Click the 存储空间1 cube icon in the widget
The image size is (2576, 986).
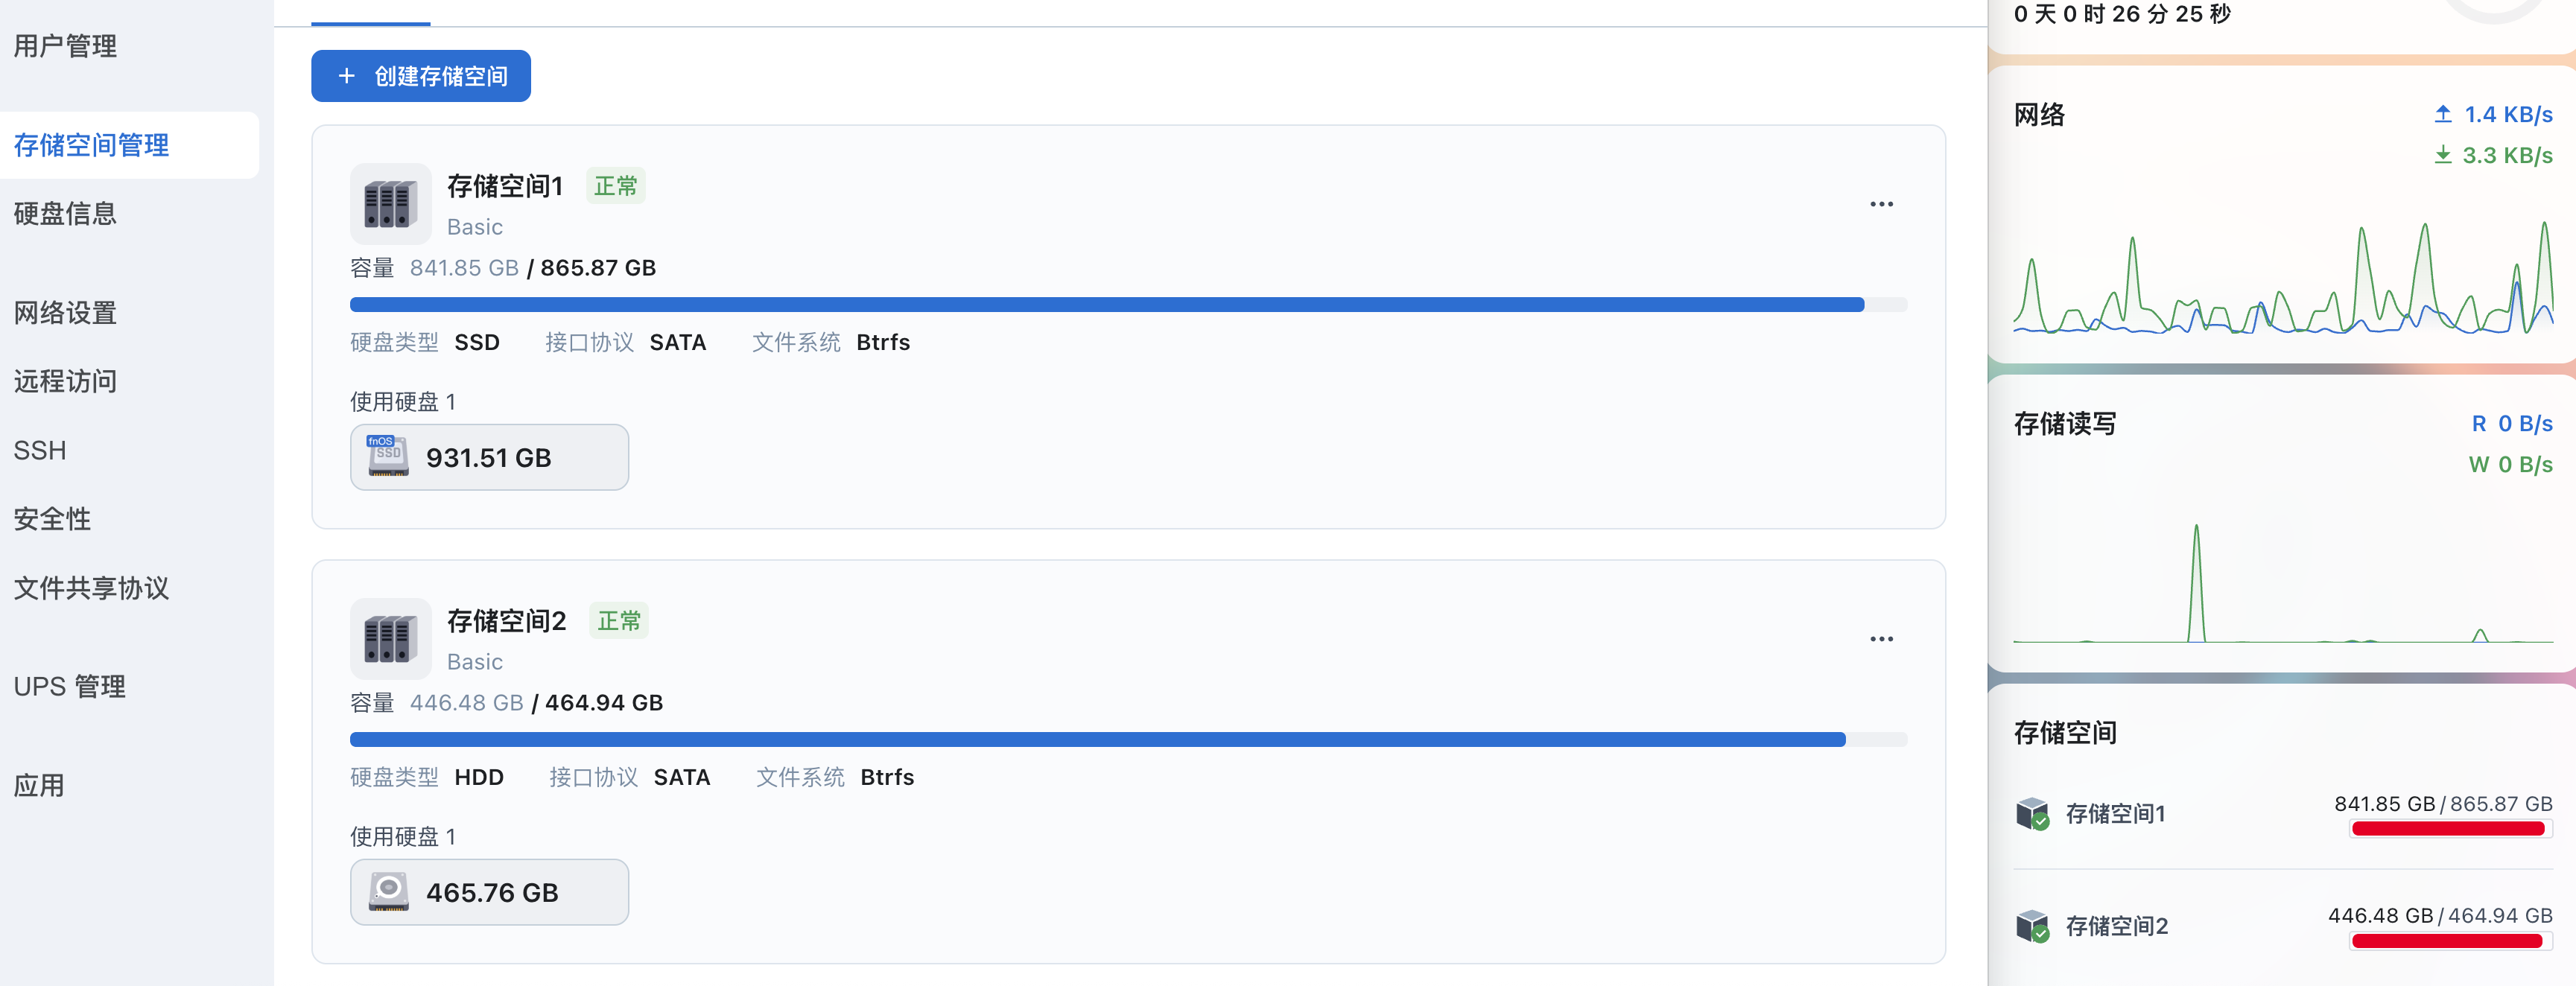(x=2032, y=813)
